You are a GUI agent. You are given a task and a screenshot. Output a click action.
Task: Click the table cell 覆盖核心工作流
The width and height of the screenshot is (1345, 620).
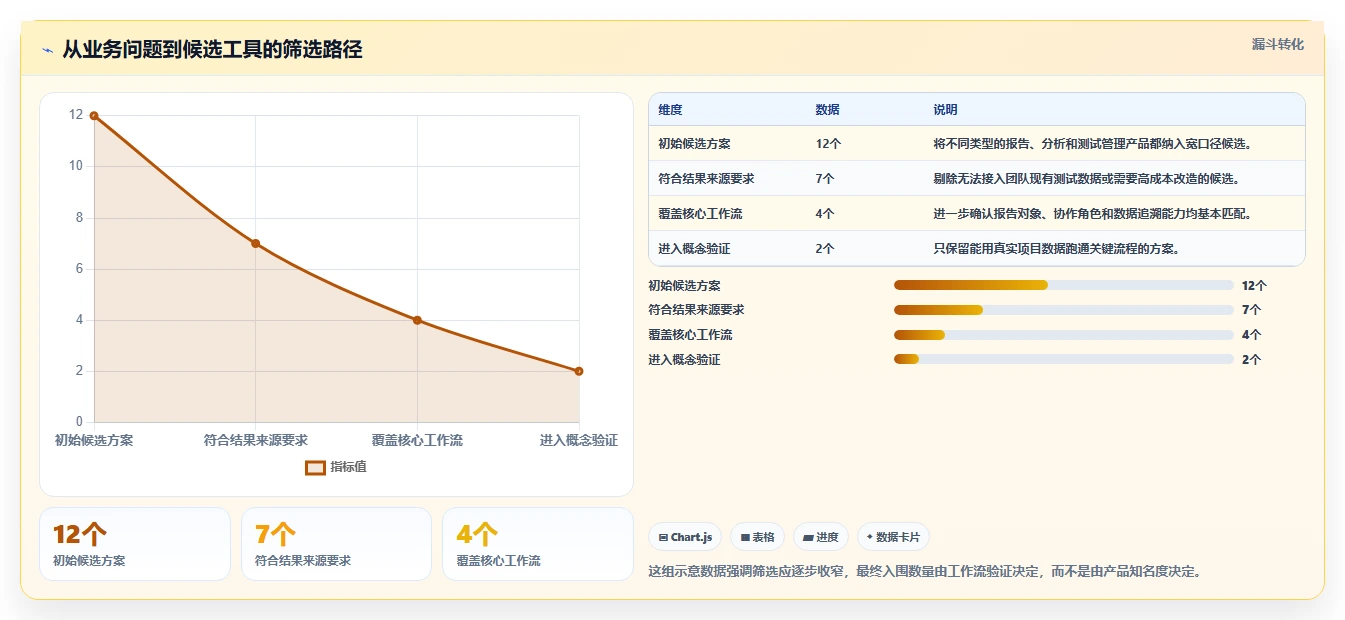[x=700, y=214]
